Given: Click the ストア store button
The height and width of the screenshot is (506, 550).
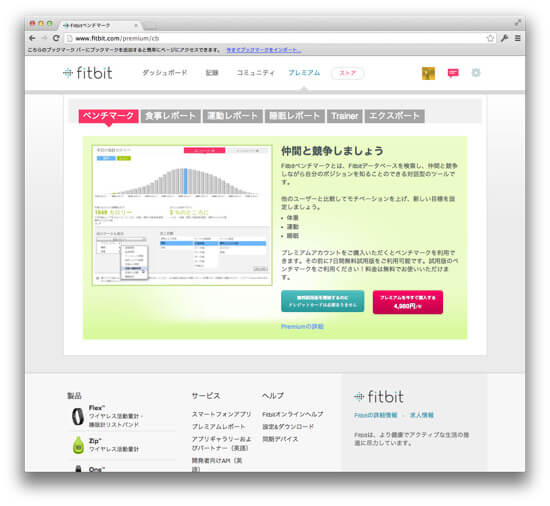Looking at the screenshot, I should click(347, 73).
